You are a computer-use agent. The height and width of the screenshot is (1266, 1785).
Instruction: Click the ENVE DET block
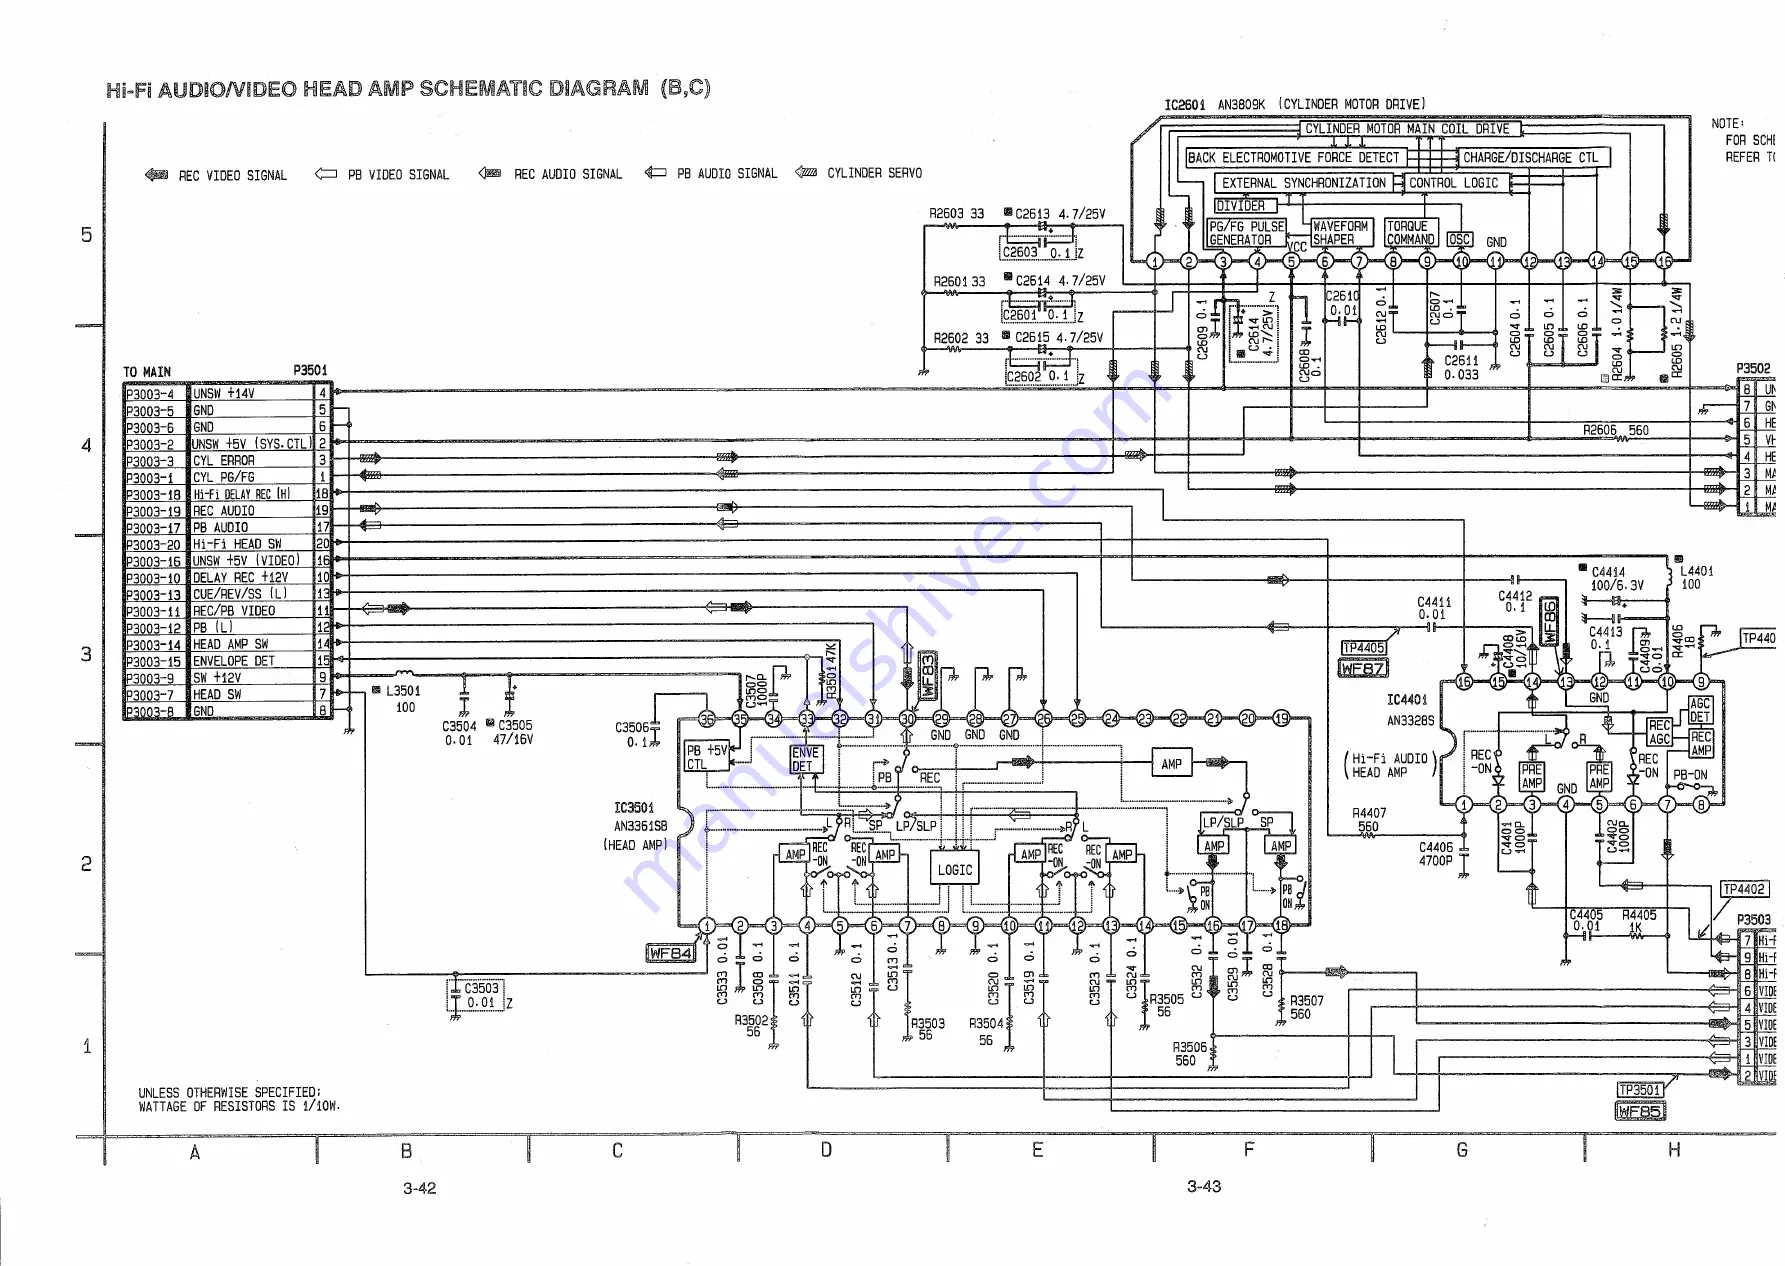point(806,759)
